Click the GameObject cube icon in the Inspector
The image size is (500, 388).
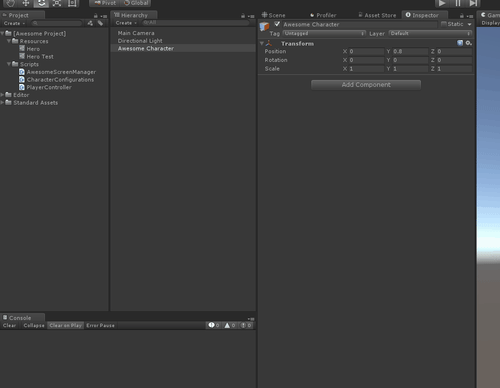[264, 26]
